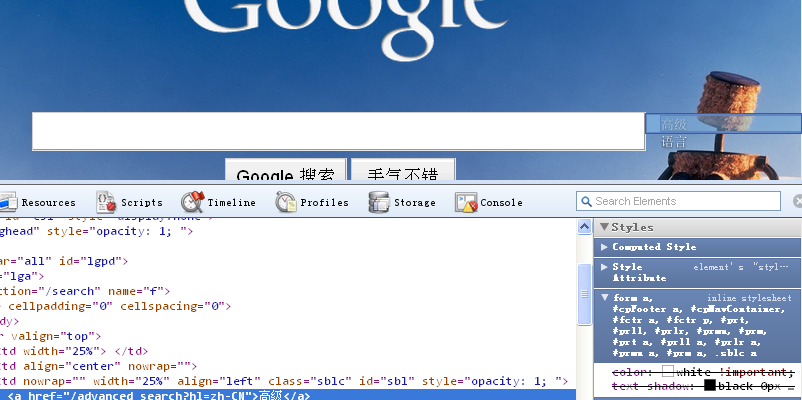Click the black text-shadow color swatch

pos(710,385)
